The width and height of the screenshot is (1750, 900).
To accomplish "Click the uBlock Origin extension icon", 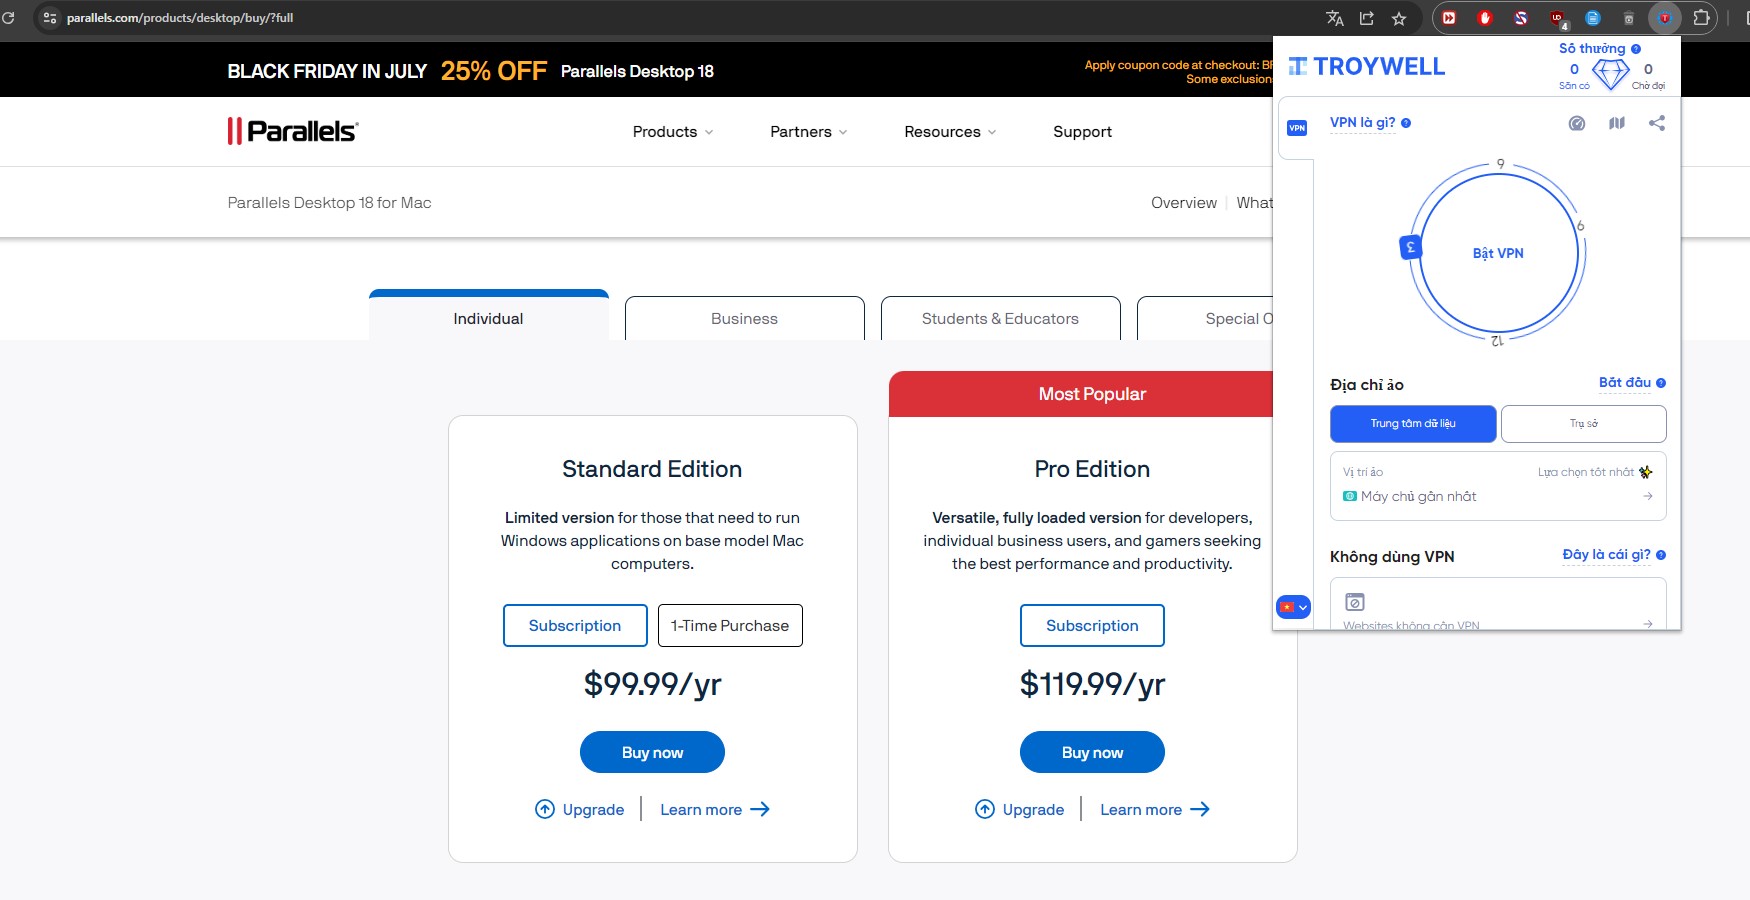I will pos(1557,18).
